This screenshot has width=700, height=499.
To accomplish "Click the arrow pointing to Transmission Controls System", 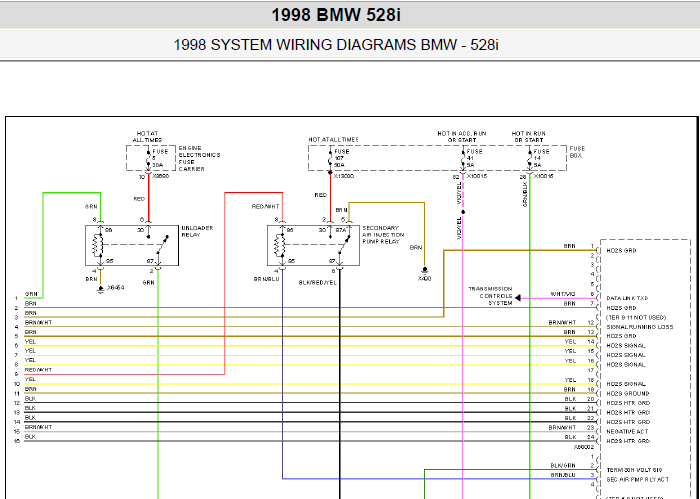I will coord(517,298).
